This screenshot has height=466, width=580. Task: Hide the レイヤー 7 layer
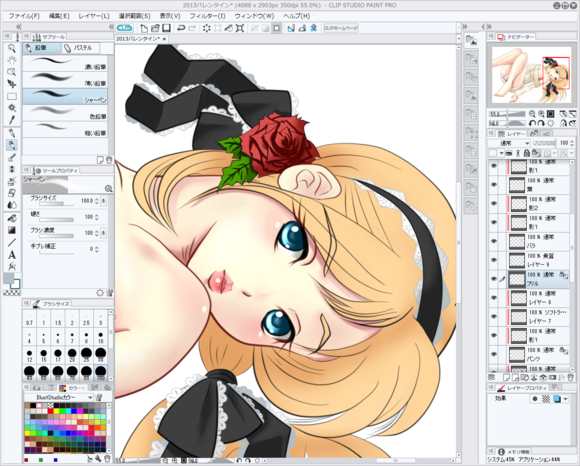pos(494,317)
